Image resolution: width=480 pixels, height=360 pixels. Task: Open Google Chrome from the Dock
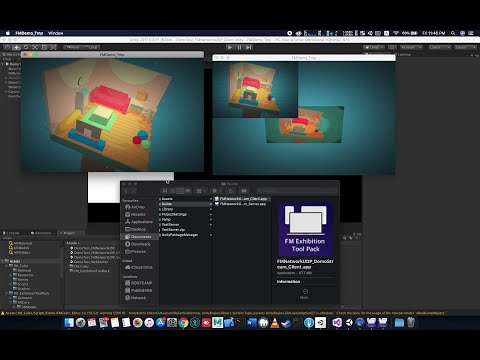pyautogui.click(x=183, y=322)
